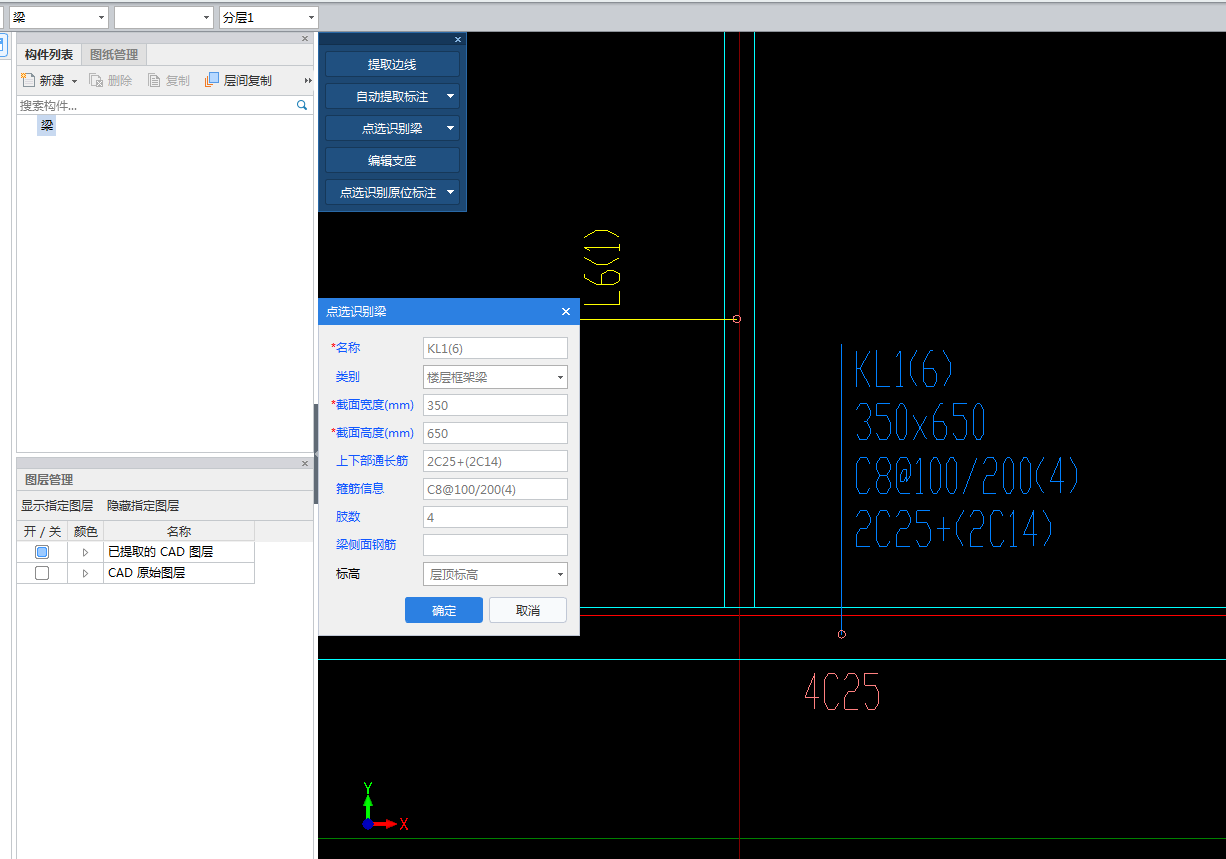This screenshot has width=1226, height=859.
Task: Select the 梁 item in component list
Action: click(47, 126)
